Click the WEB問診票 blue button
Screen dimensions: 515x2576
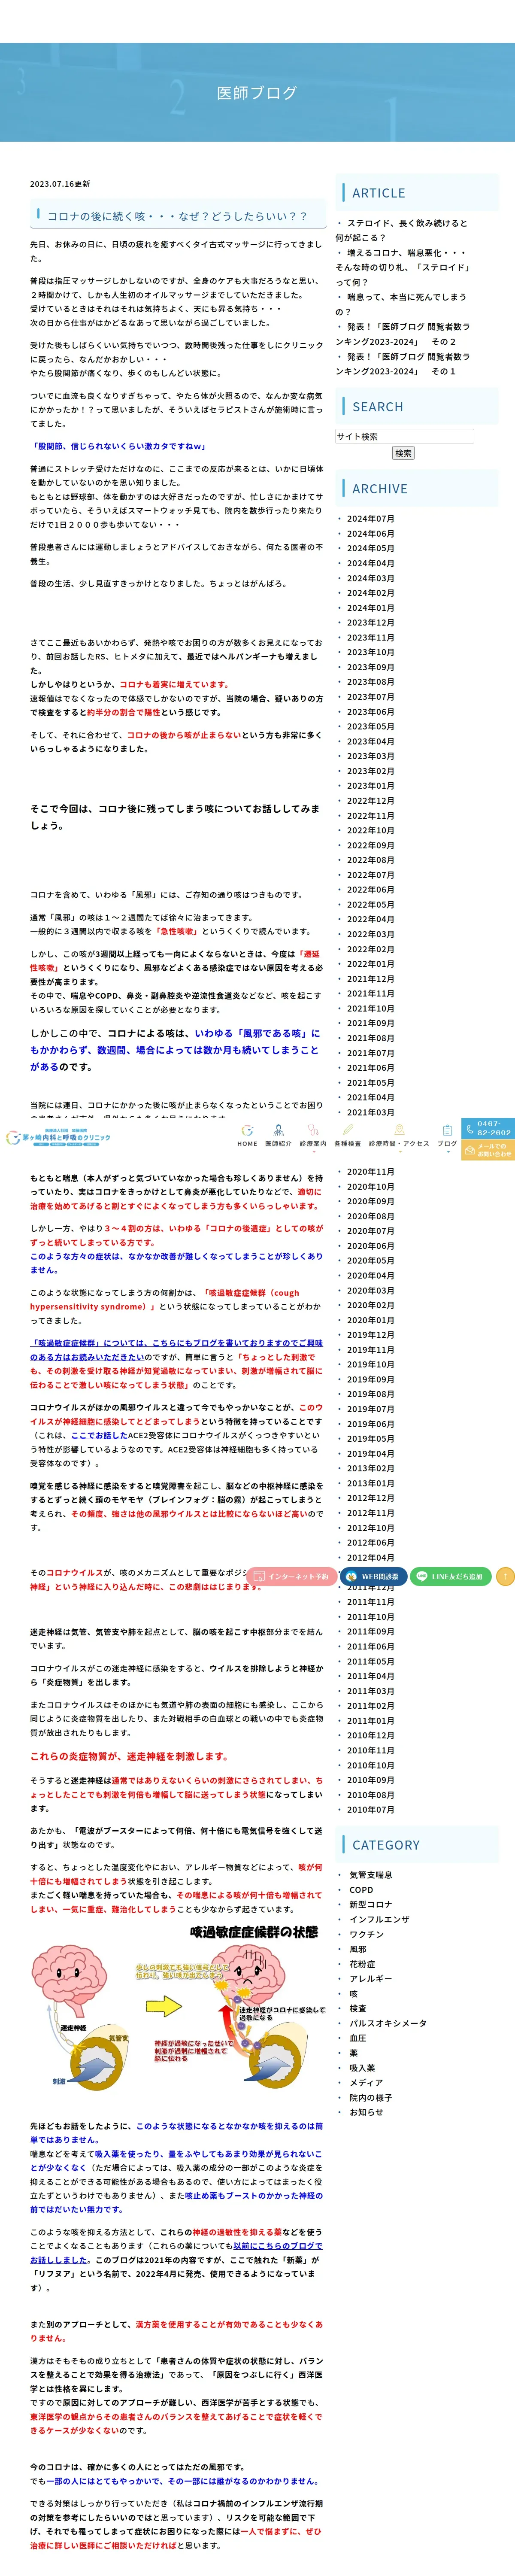(x=373, y=1577)
